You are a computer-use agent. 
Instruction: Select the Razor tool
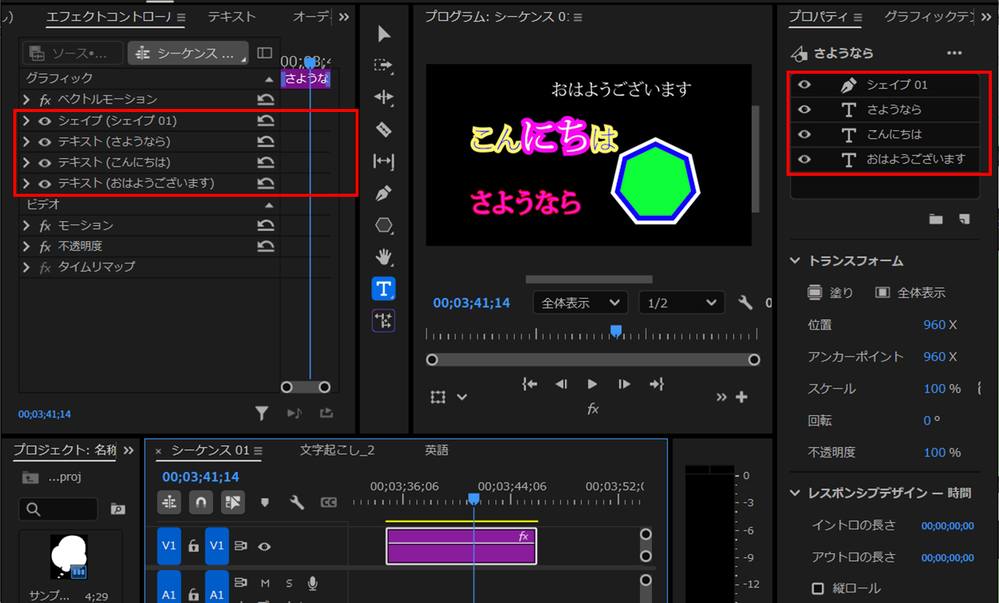pos(383,130)
